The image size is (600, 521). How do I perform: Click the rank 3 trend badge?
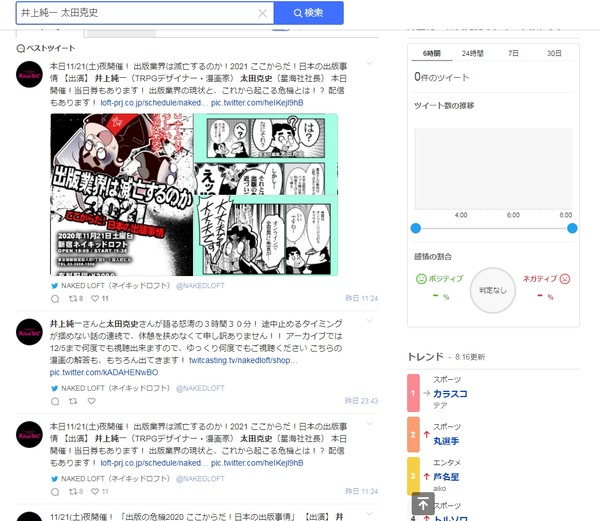click(x=413, y=476)
